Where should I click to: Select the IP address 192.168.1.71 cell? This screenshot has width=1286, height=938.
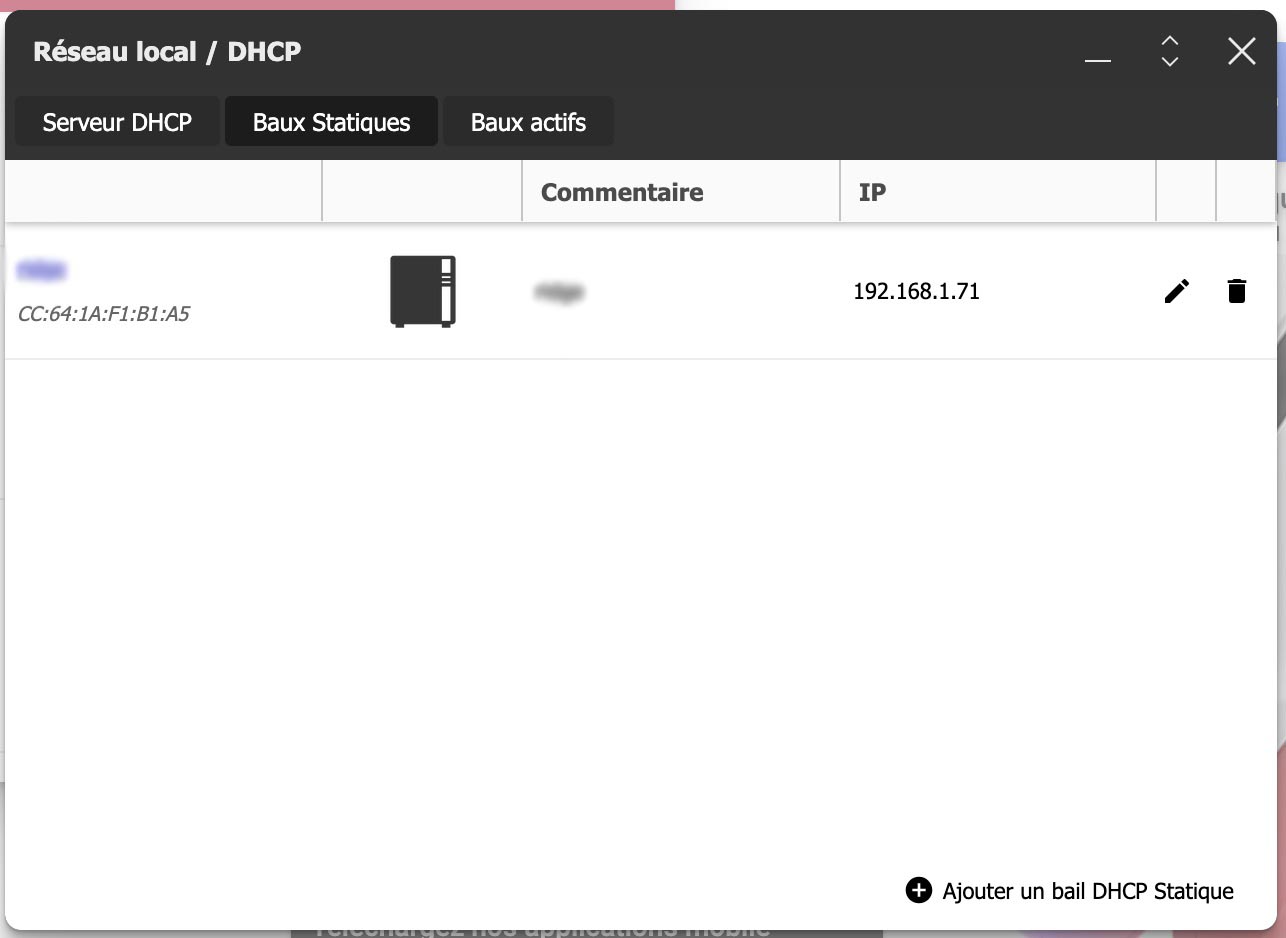(x=916, y=292)
